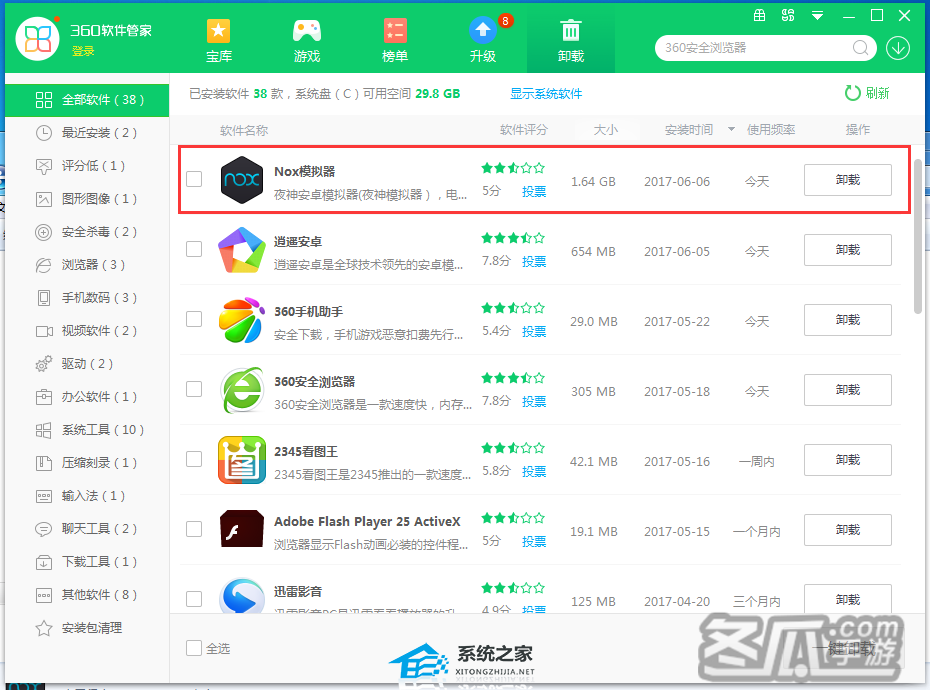
Task: Toggle the 全选 select-all checkbox
Action: [x=194, y=648]
